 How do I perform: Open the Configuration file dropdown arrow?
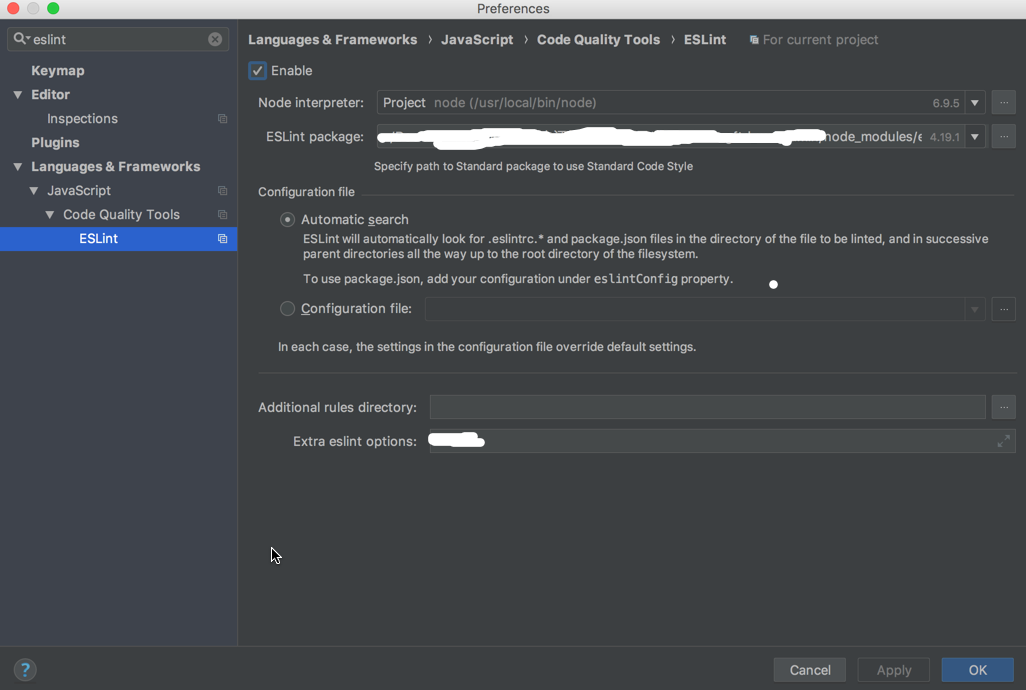pos(975,309)
